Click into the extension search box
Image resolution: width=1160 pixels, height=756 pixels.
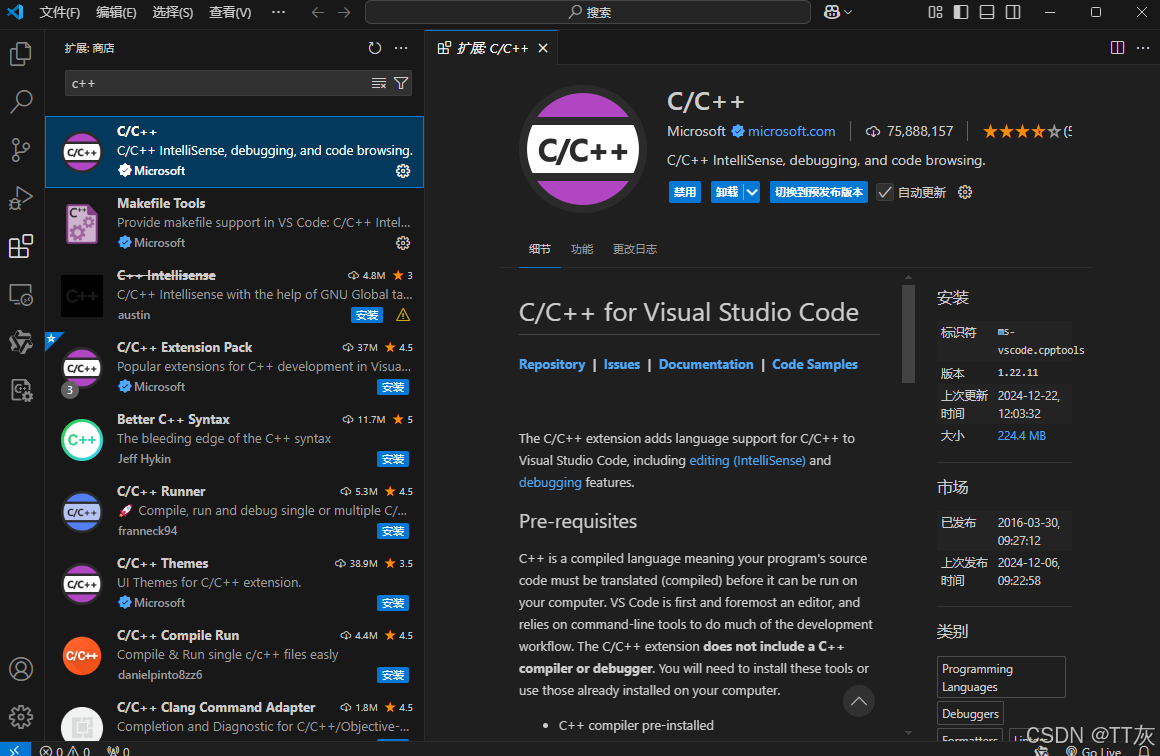coord(200,83)
